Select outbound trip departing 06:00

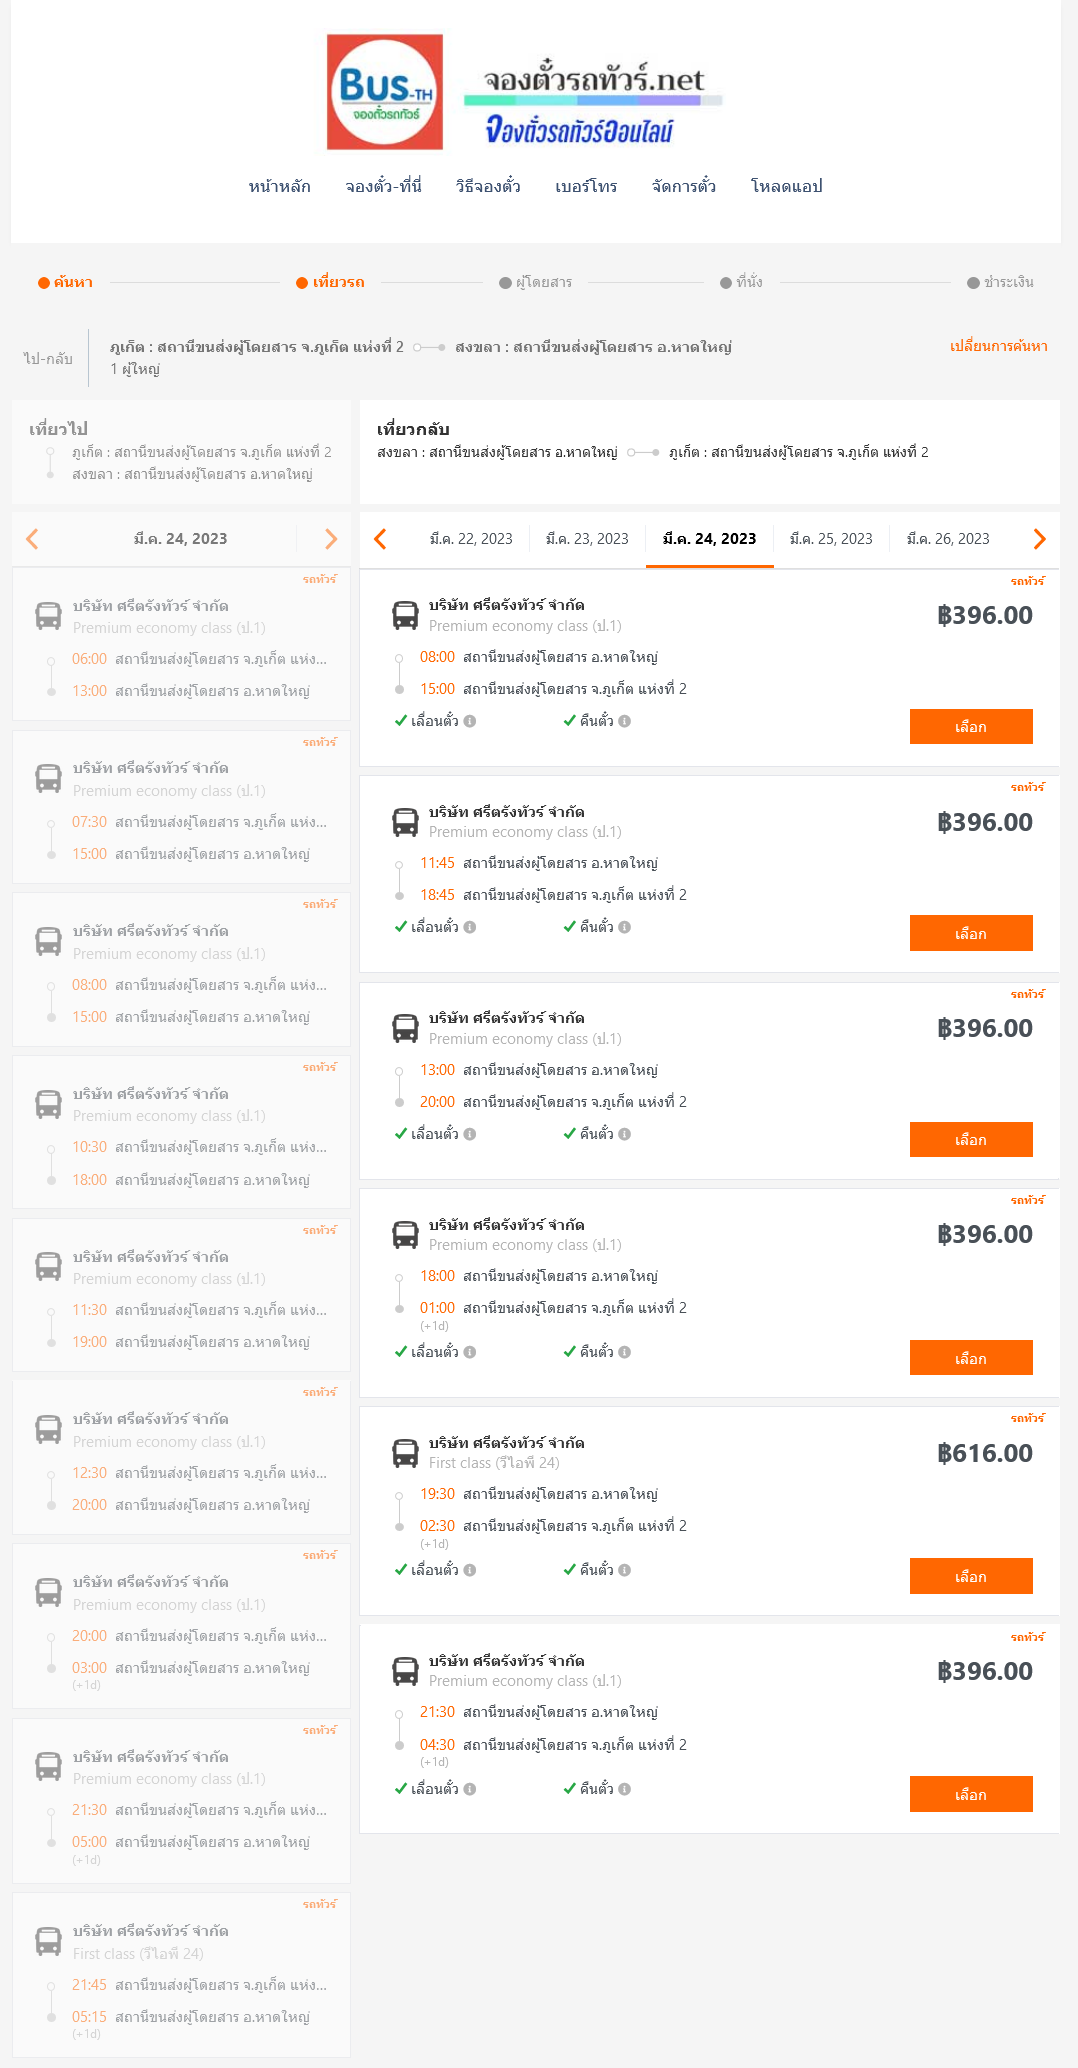tap(181, 644)
